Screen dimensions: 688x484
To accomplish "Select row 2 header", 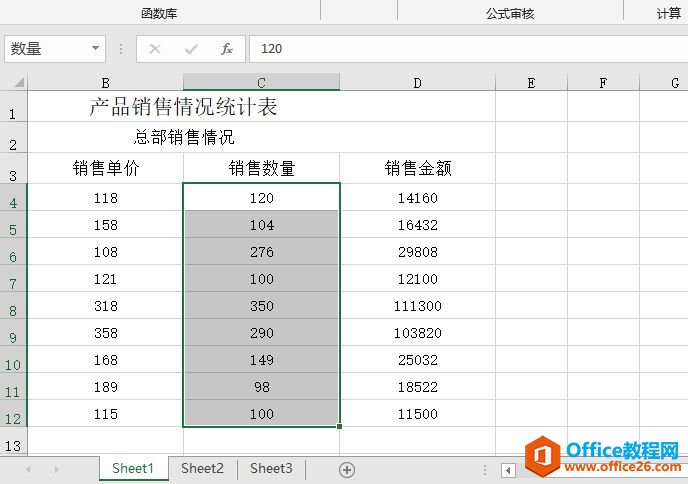I will click(13, 137).
